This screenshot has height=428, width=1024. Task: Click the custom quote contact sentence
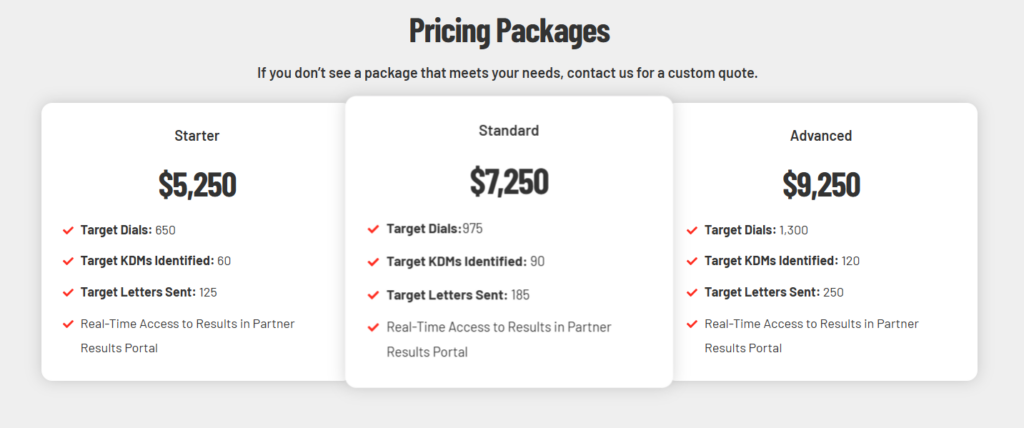click(507, 73)
